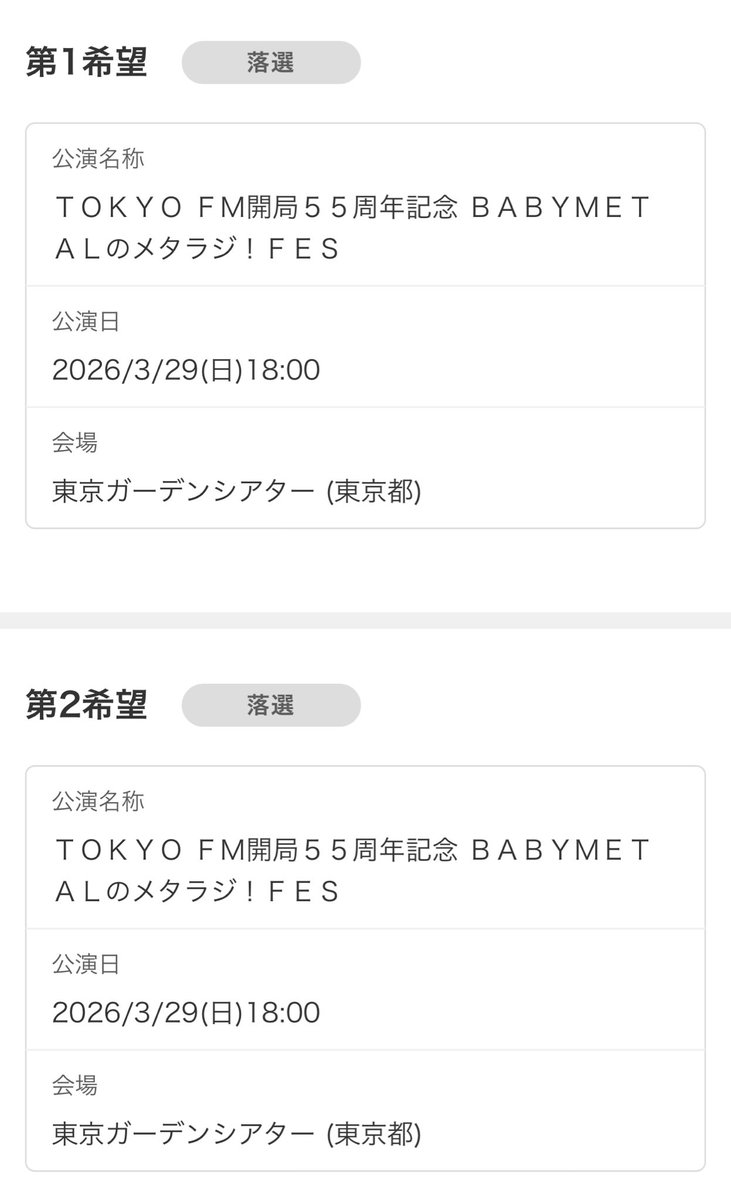Click 18:00 time in the second-choice date row
Image resolution: width=731 pixels, height=1200 pixels.
click(x=283, y=1014)
